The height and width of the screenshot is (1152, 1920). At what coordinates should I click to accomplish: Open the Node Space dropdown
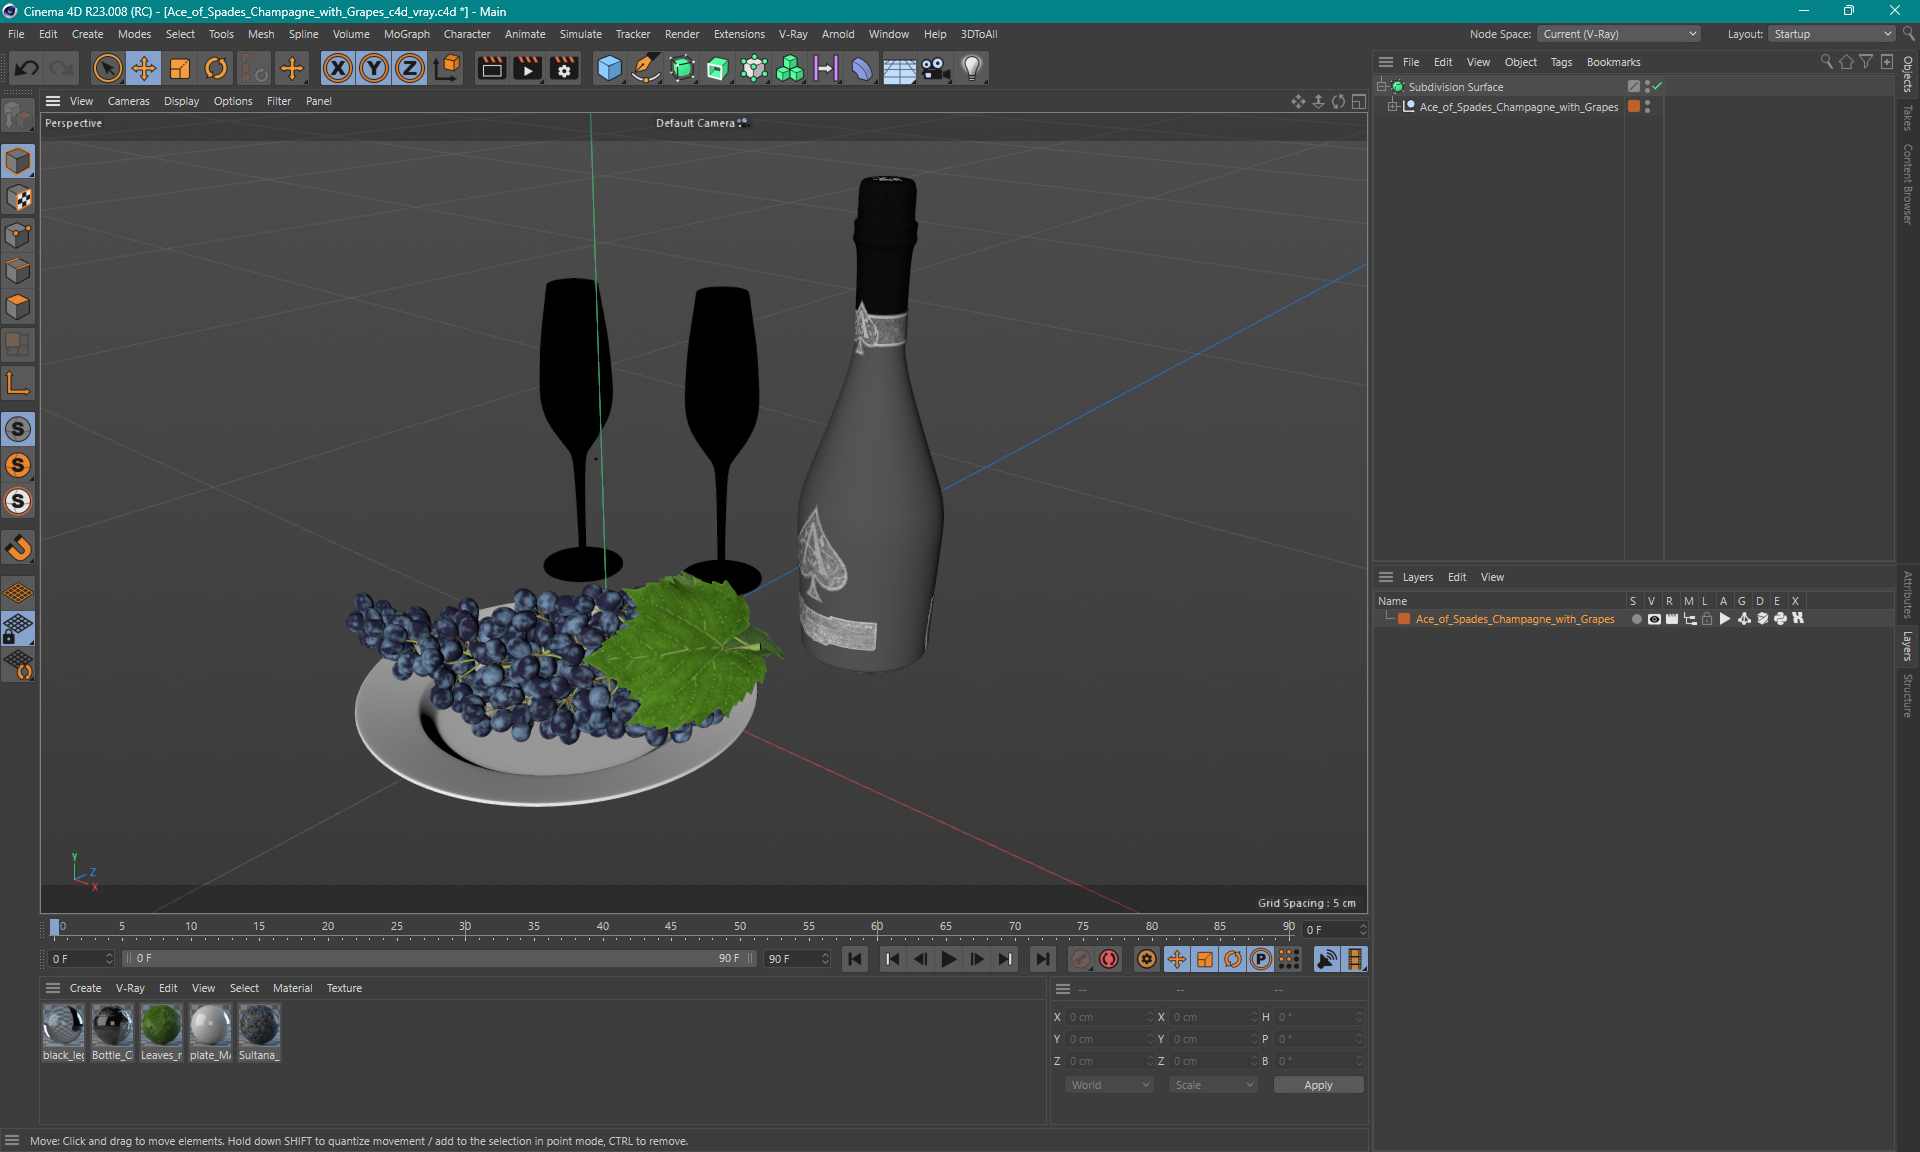pyautogui.click(x=1617, y=34)
